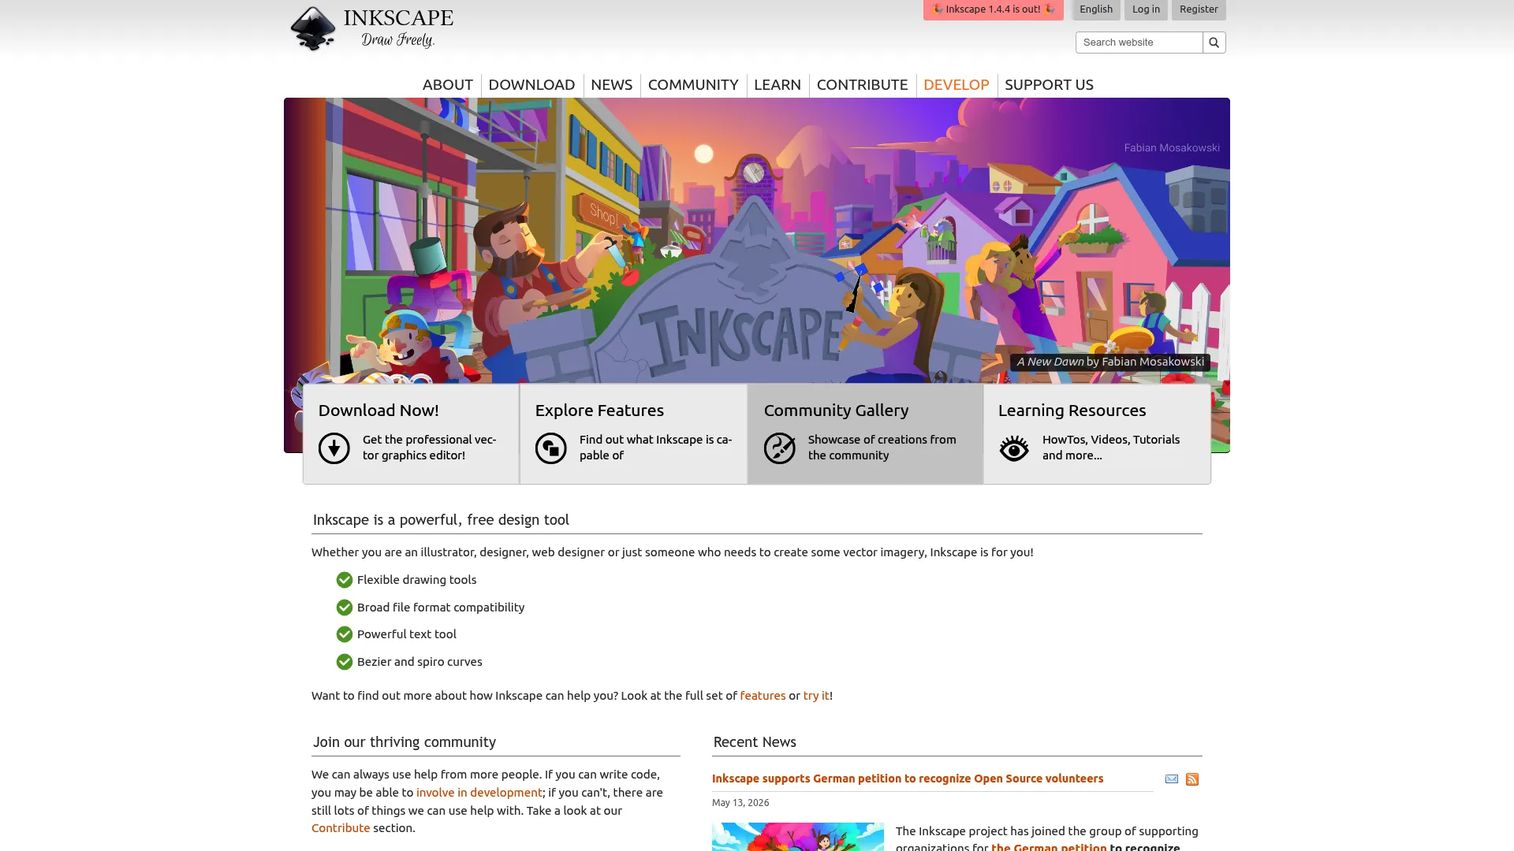The image size is (1514, 851).
Task: Follow the 'try it' link
Action: (x=816, y=696)
